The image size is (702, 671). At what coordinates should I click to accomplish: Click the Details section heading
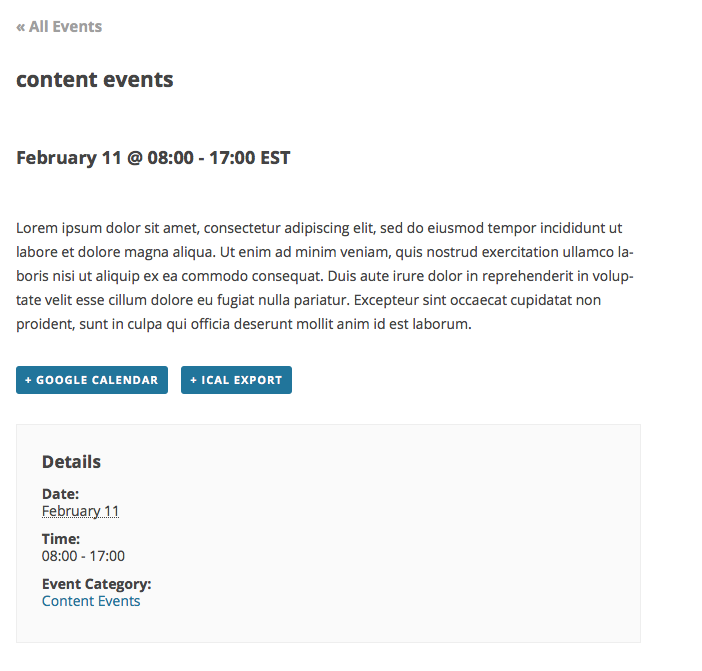click(x=71, y=462)
